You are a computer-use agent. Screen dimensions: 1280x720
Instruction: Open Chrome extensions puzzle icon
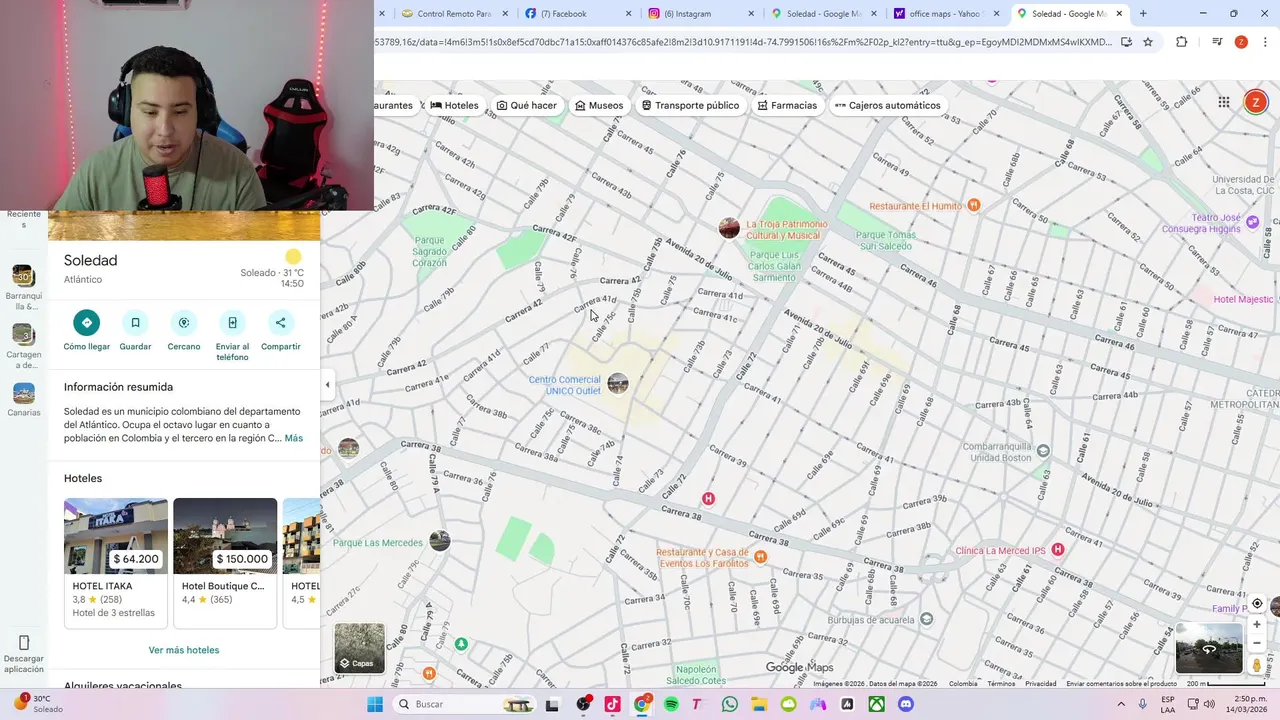1181,42
